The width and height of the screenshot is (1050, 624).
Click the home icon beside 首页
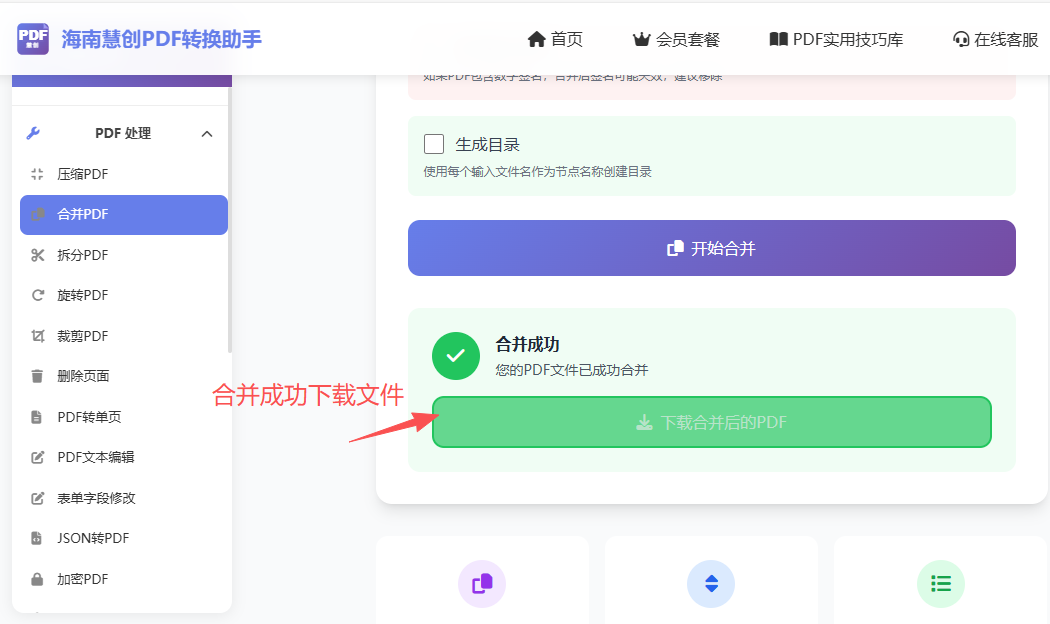[536, 40]
